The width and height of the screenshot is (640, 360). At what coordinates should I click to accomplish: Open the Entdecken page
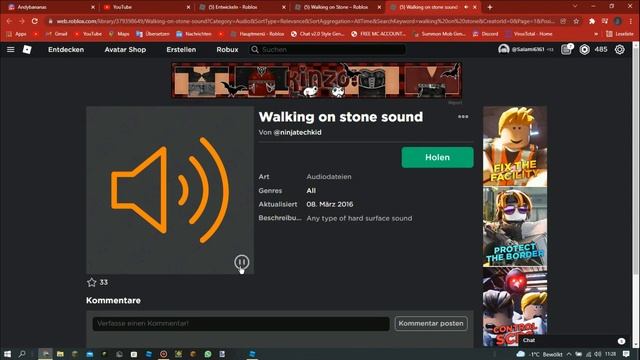tap(66, 49)
